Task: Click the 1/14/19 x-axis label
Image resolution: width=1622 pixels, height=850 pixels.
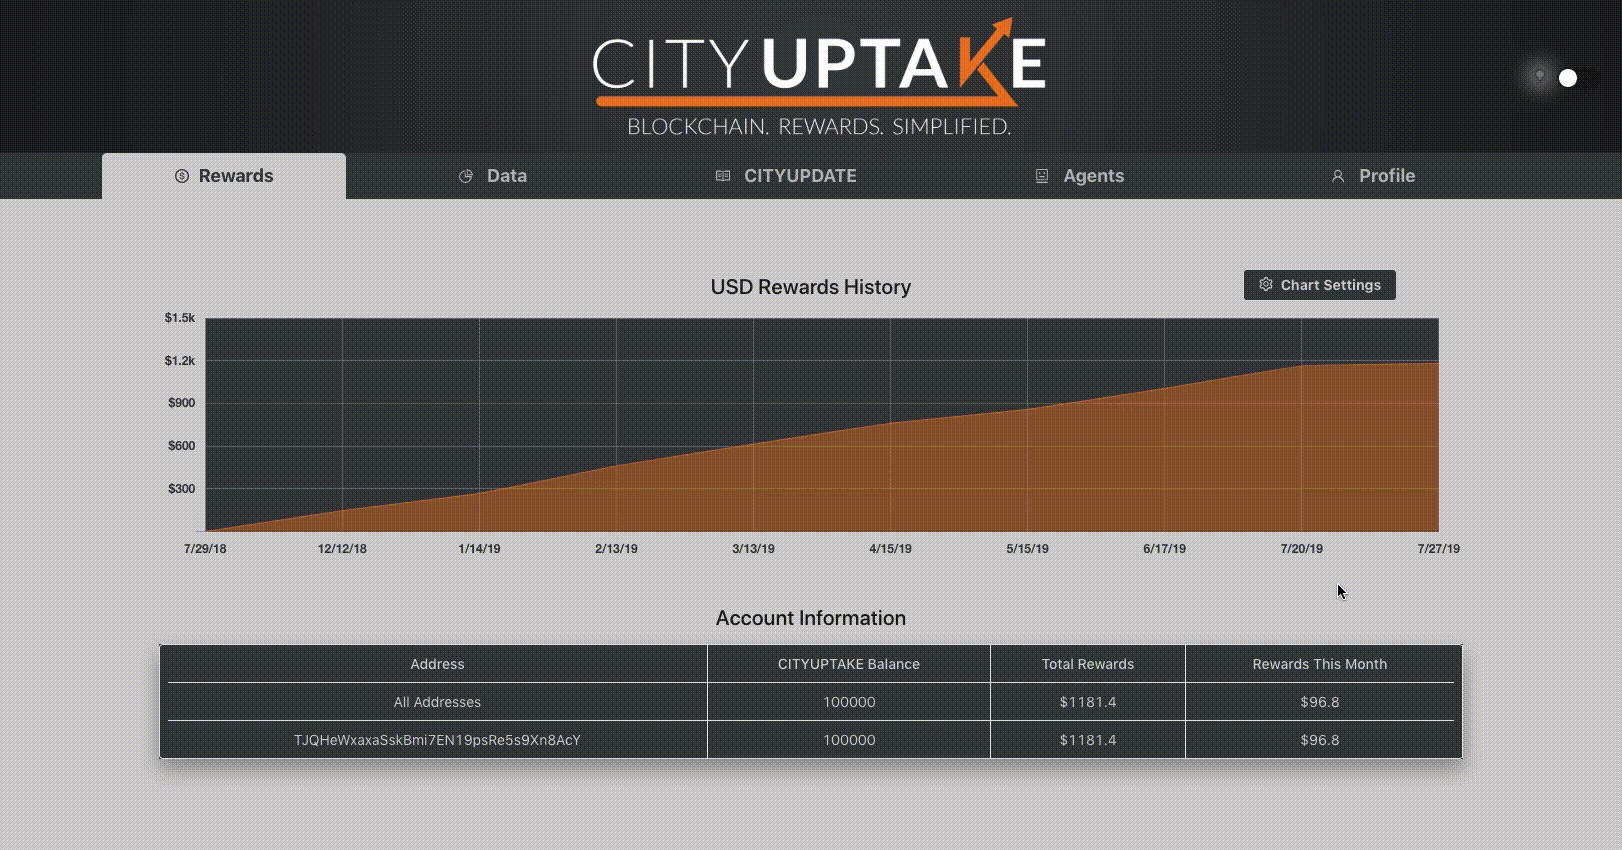Action: (479, 549)
